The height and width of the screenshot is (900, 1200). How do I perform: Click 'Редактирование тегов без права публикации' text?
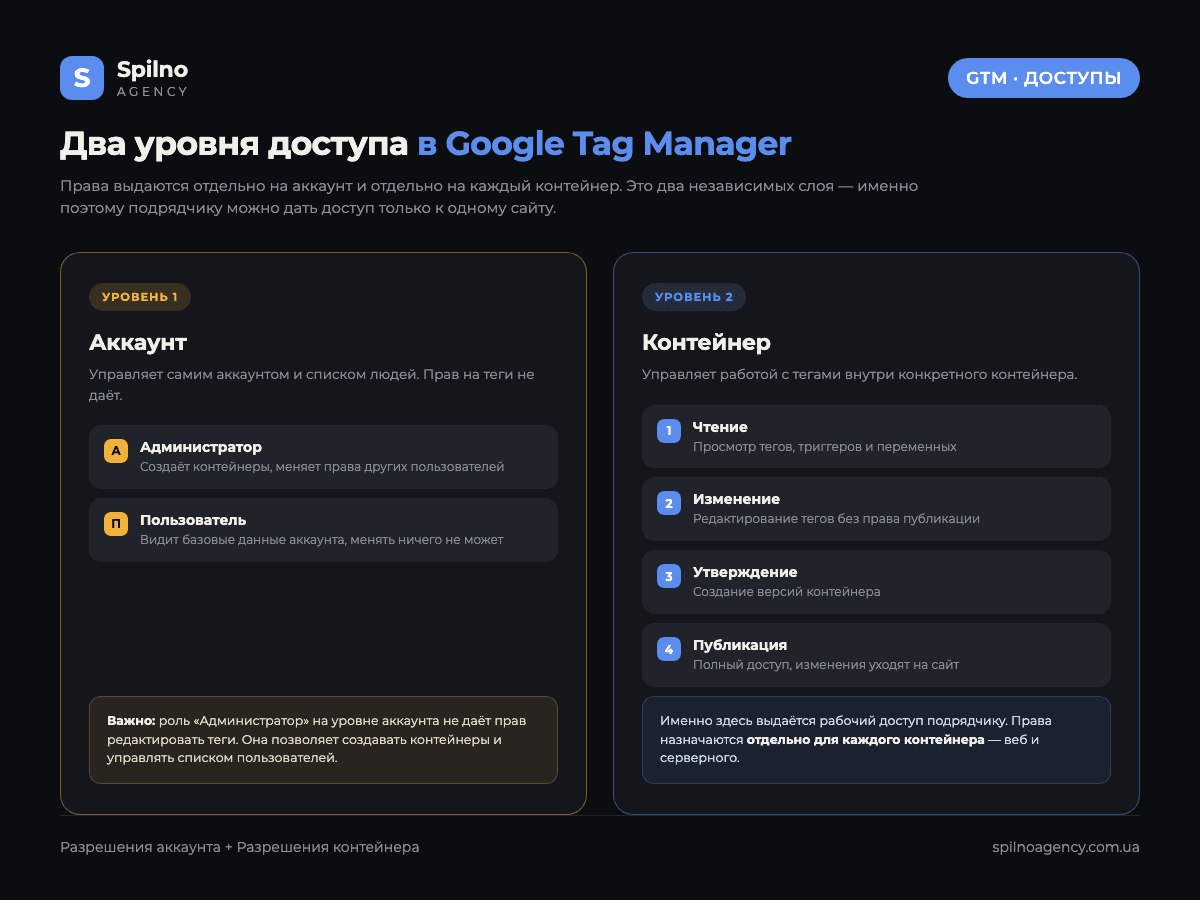(x=836, y=519)
